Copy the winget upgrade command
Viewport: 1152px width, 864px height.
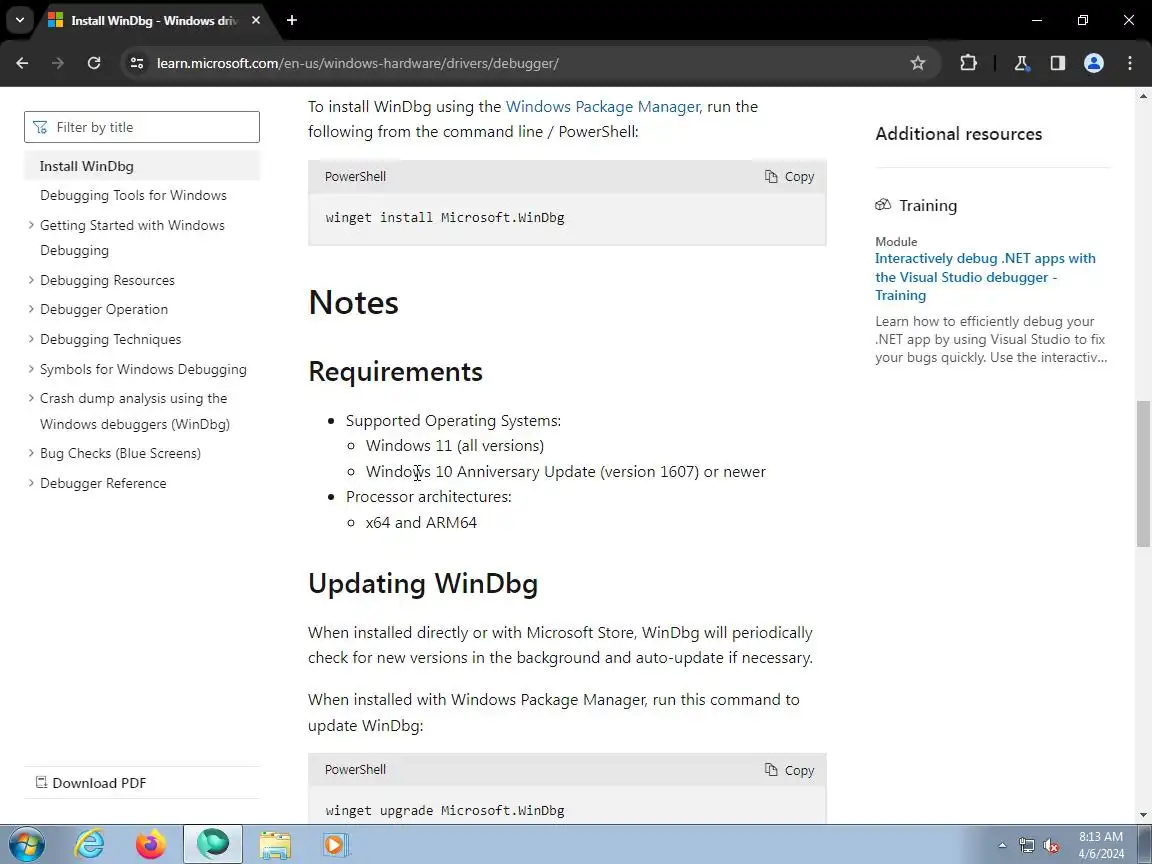coord(789,770)
